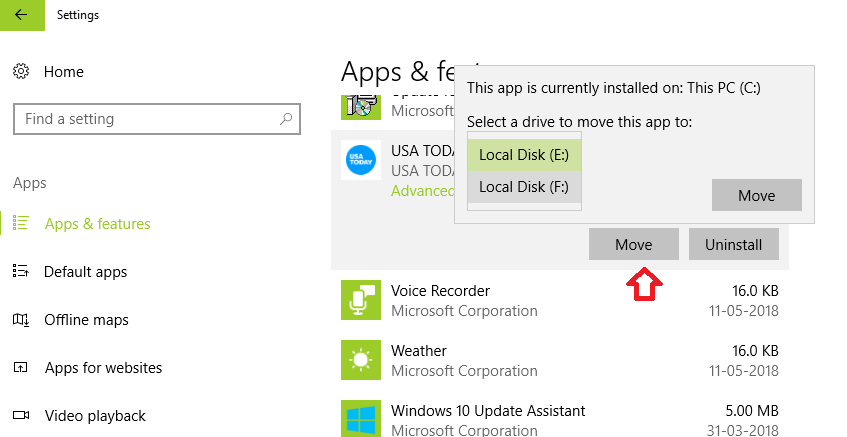Screen dimensions: 847x437
Task: Open Default apps section
Action: (x=85, y=271)
